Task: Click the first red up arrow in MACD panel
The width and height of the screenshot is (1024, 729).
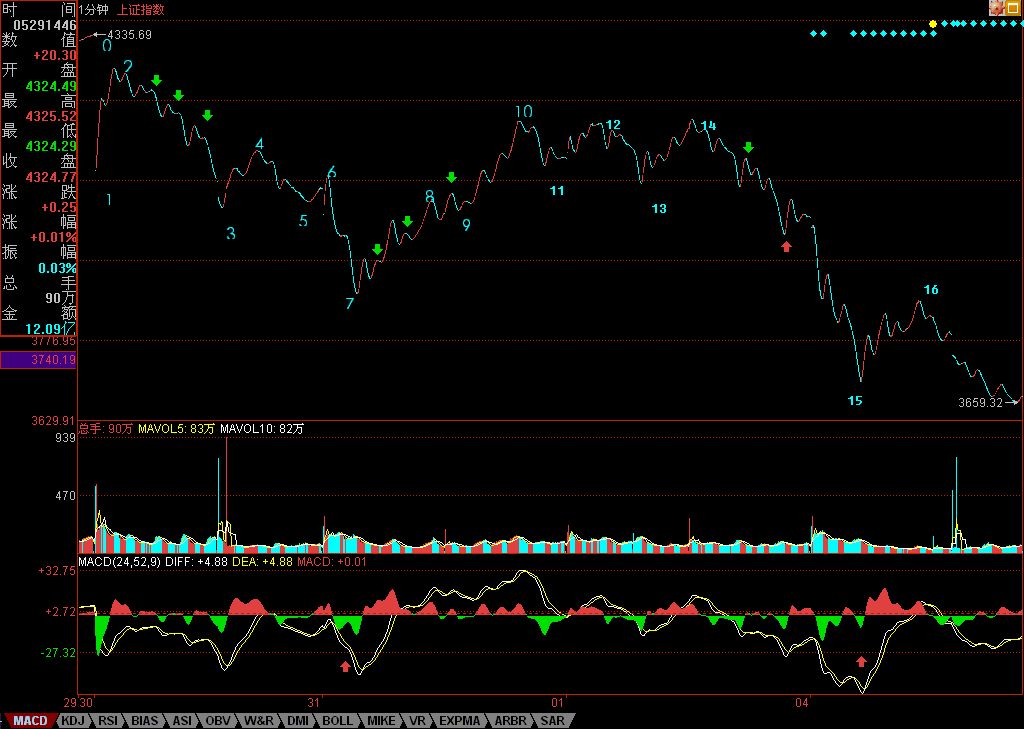Action: [x=345, y=665]
